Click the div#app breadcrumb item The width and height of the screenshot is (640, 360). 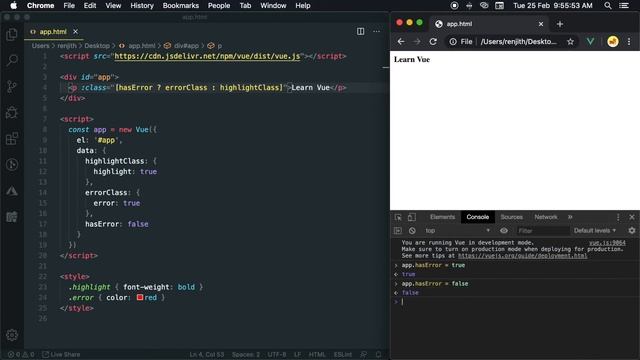pyautogui.click(x=186, y=46)
